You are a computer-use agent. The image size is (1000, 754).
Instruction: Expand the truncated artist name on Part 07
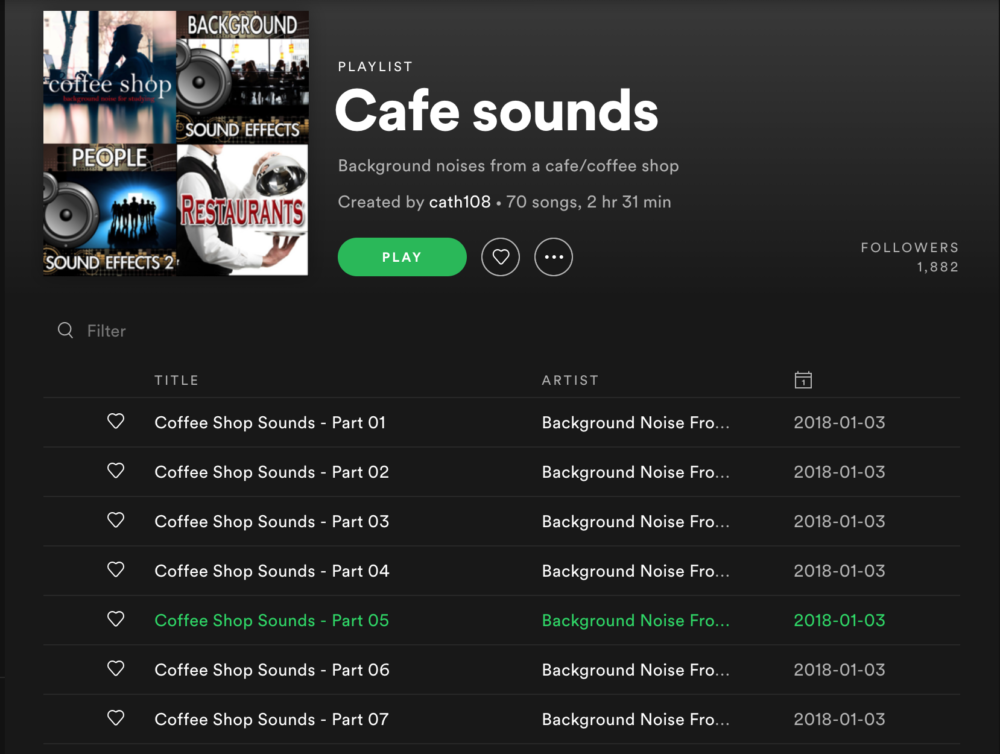[635, 719]
